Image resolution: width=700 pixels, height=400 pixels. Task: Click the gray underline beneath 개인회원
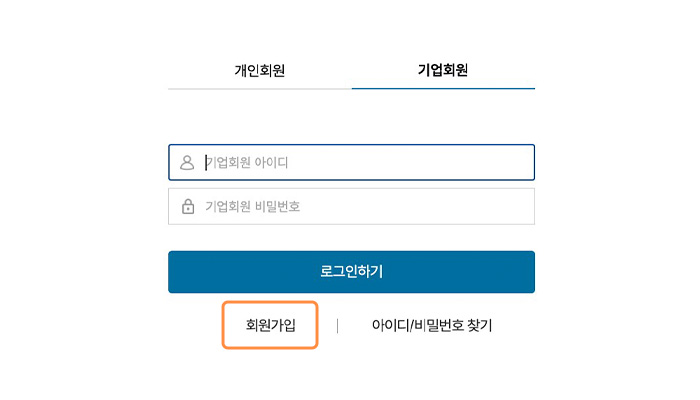click(260, 89)
